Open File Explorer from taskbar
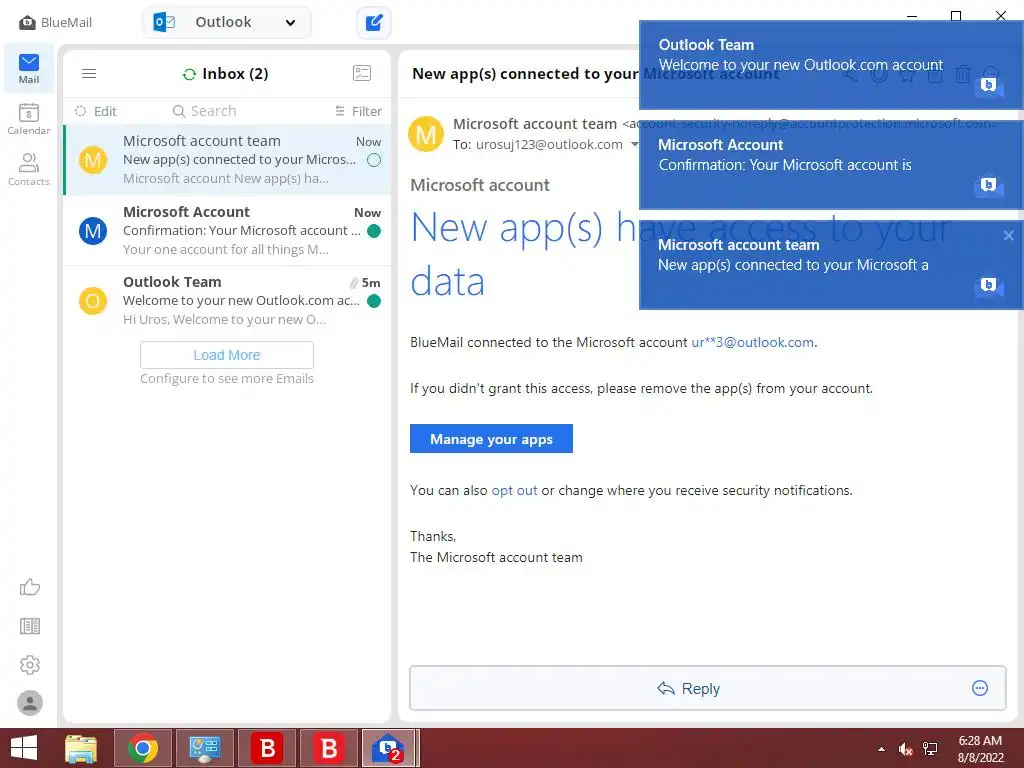 tap(81, 748)
